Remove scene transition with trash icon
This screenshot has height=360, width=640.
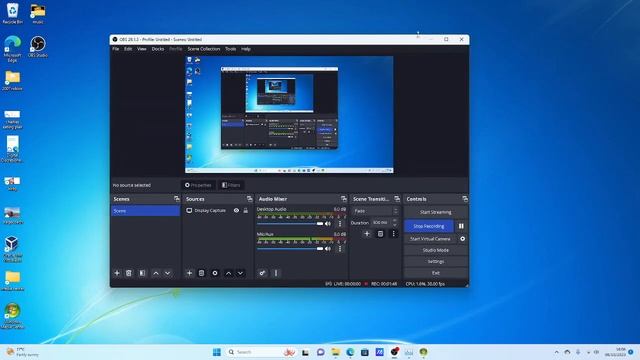380,234
